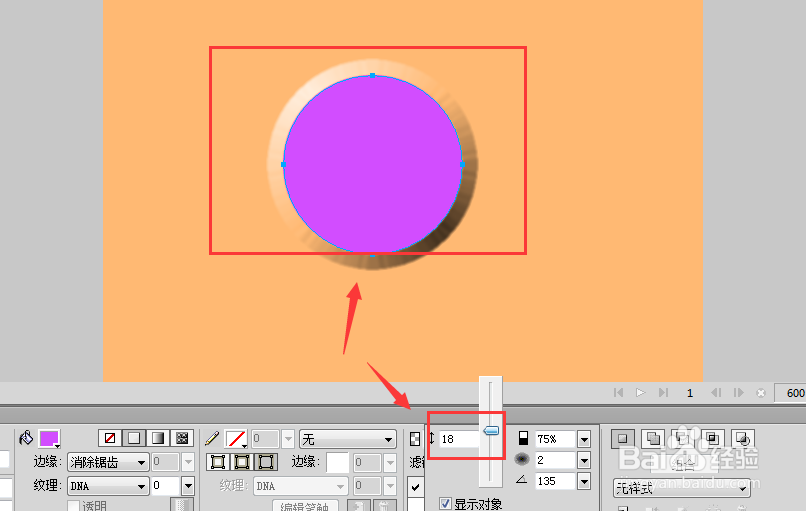
Task: Select the subtract compound shape button
Action: [x=682, y=439]
